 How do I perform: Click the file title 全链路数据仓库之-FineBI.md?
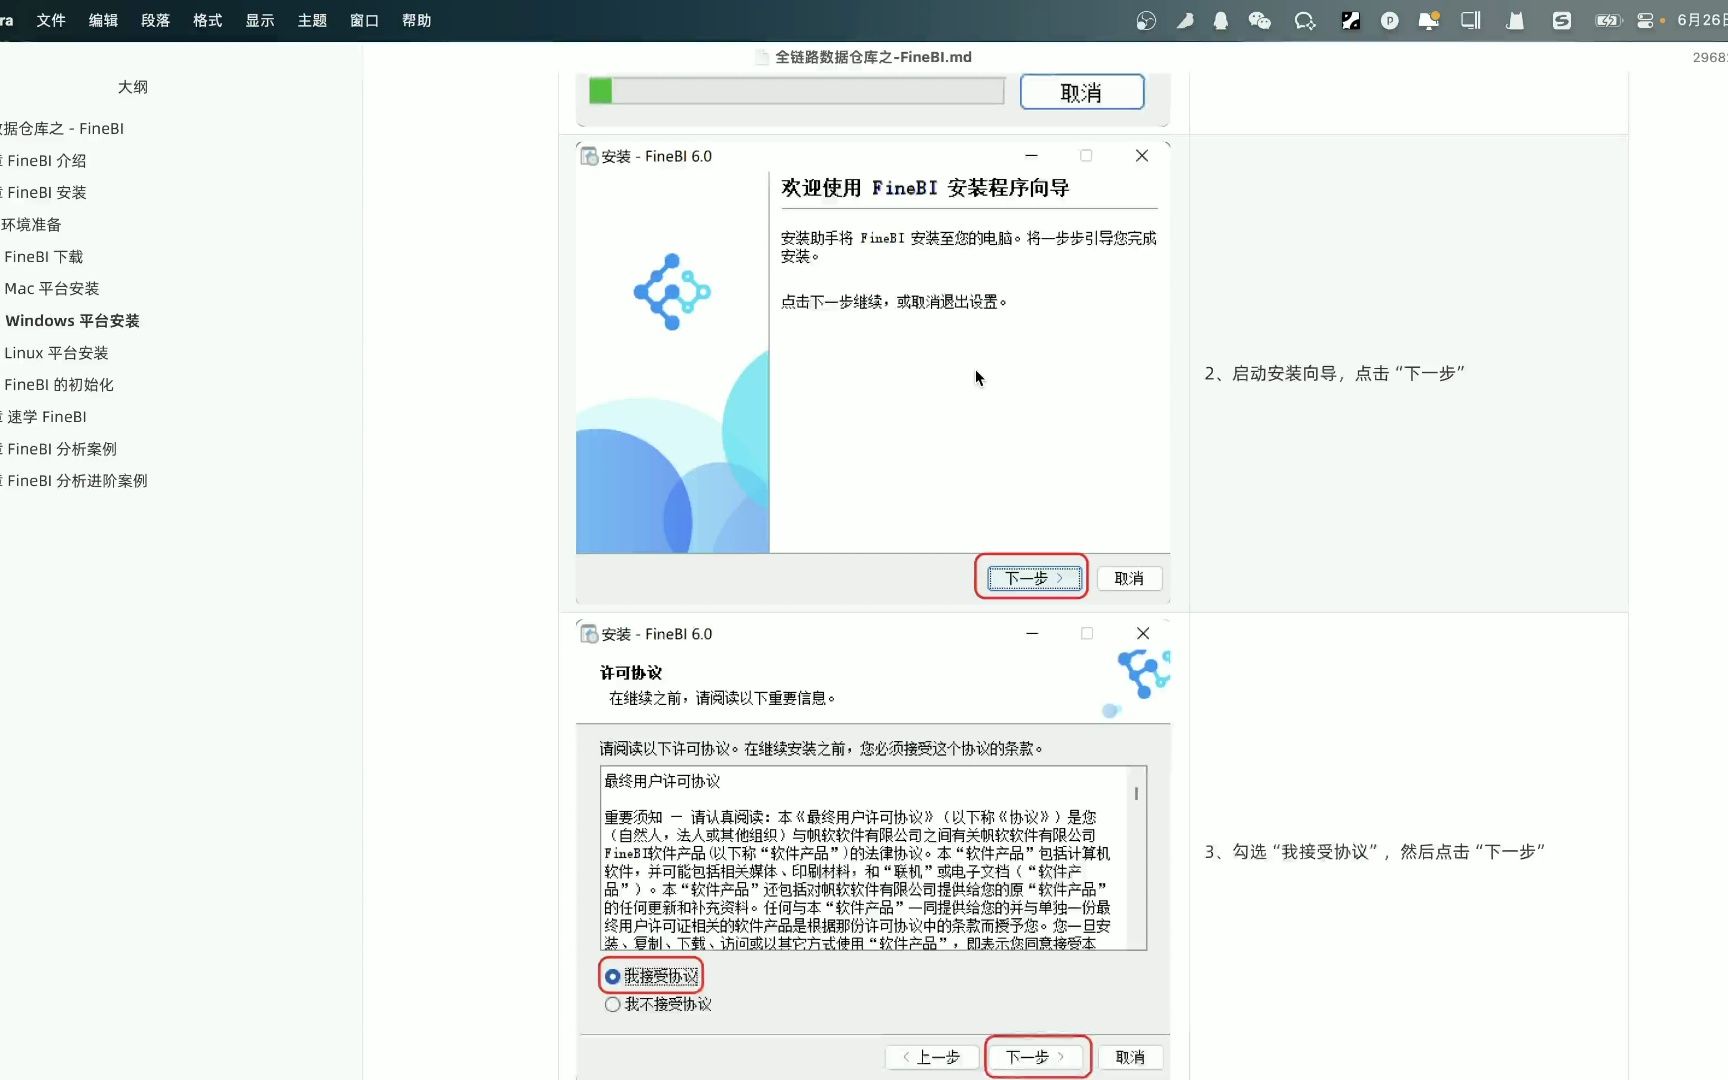click(873, 57)
